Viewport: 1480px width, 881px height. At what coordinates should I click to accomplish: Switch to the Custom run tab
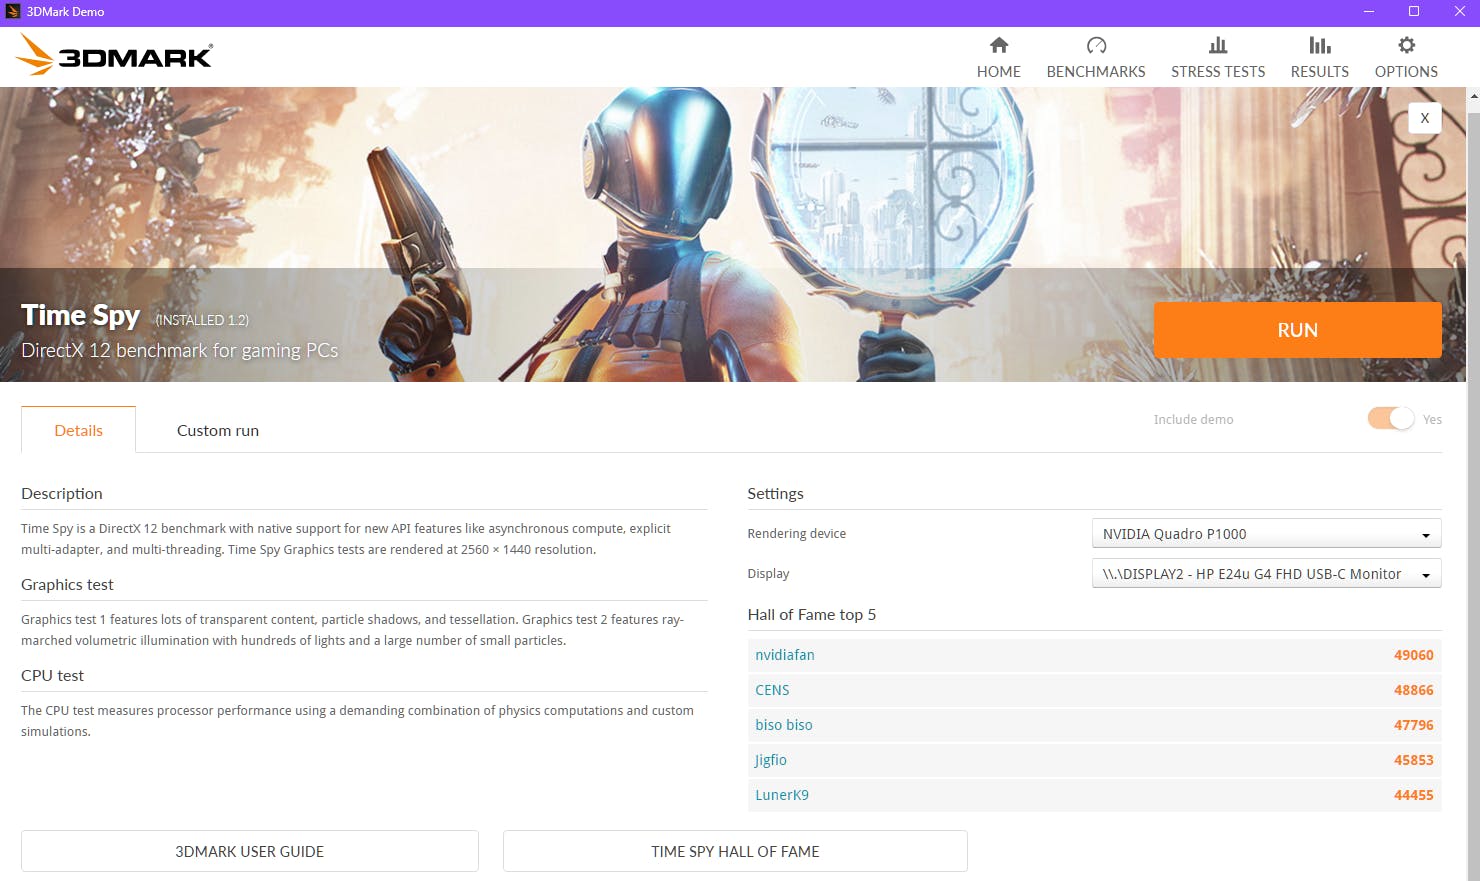point(218,430)
